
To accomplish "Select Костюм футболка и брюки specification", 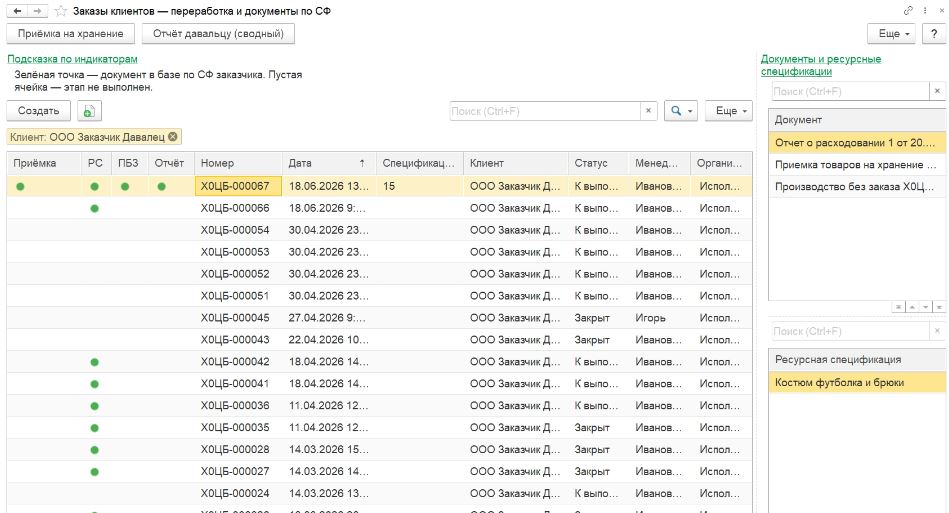I will coord(857,382).
